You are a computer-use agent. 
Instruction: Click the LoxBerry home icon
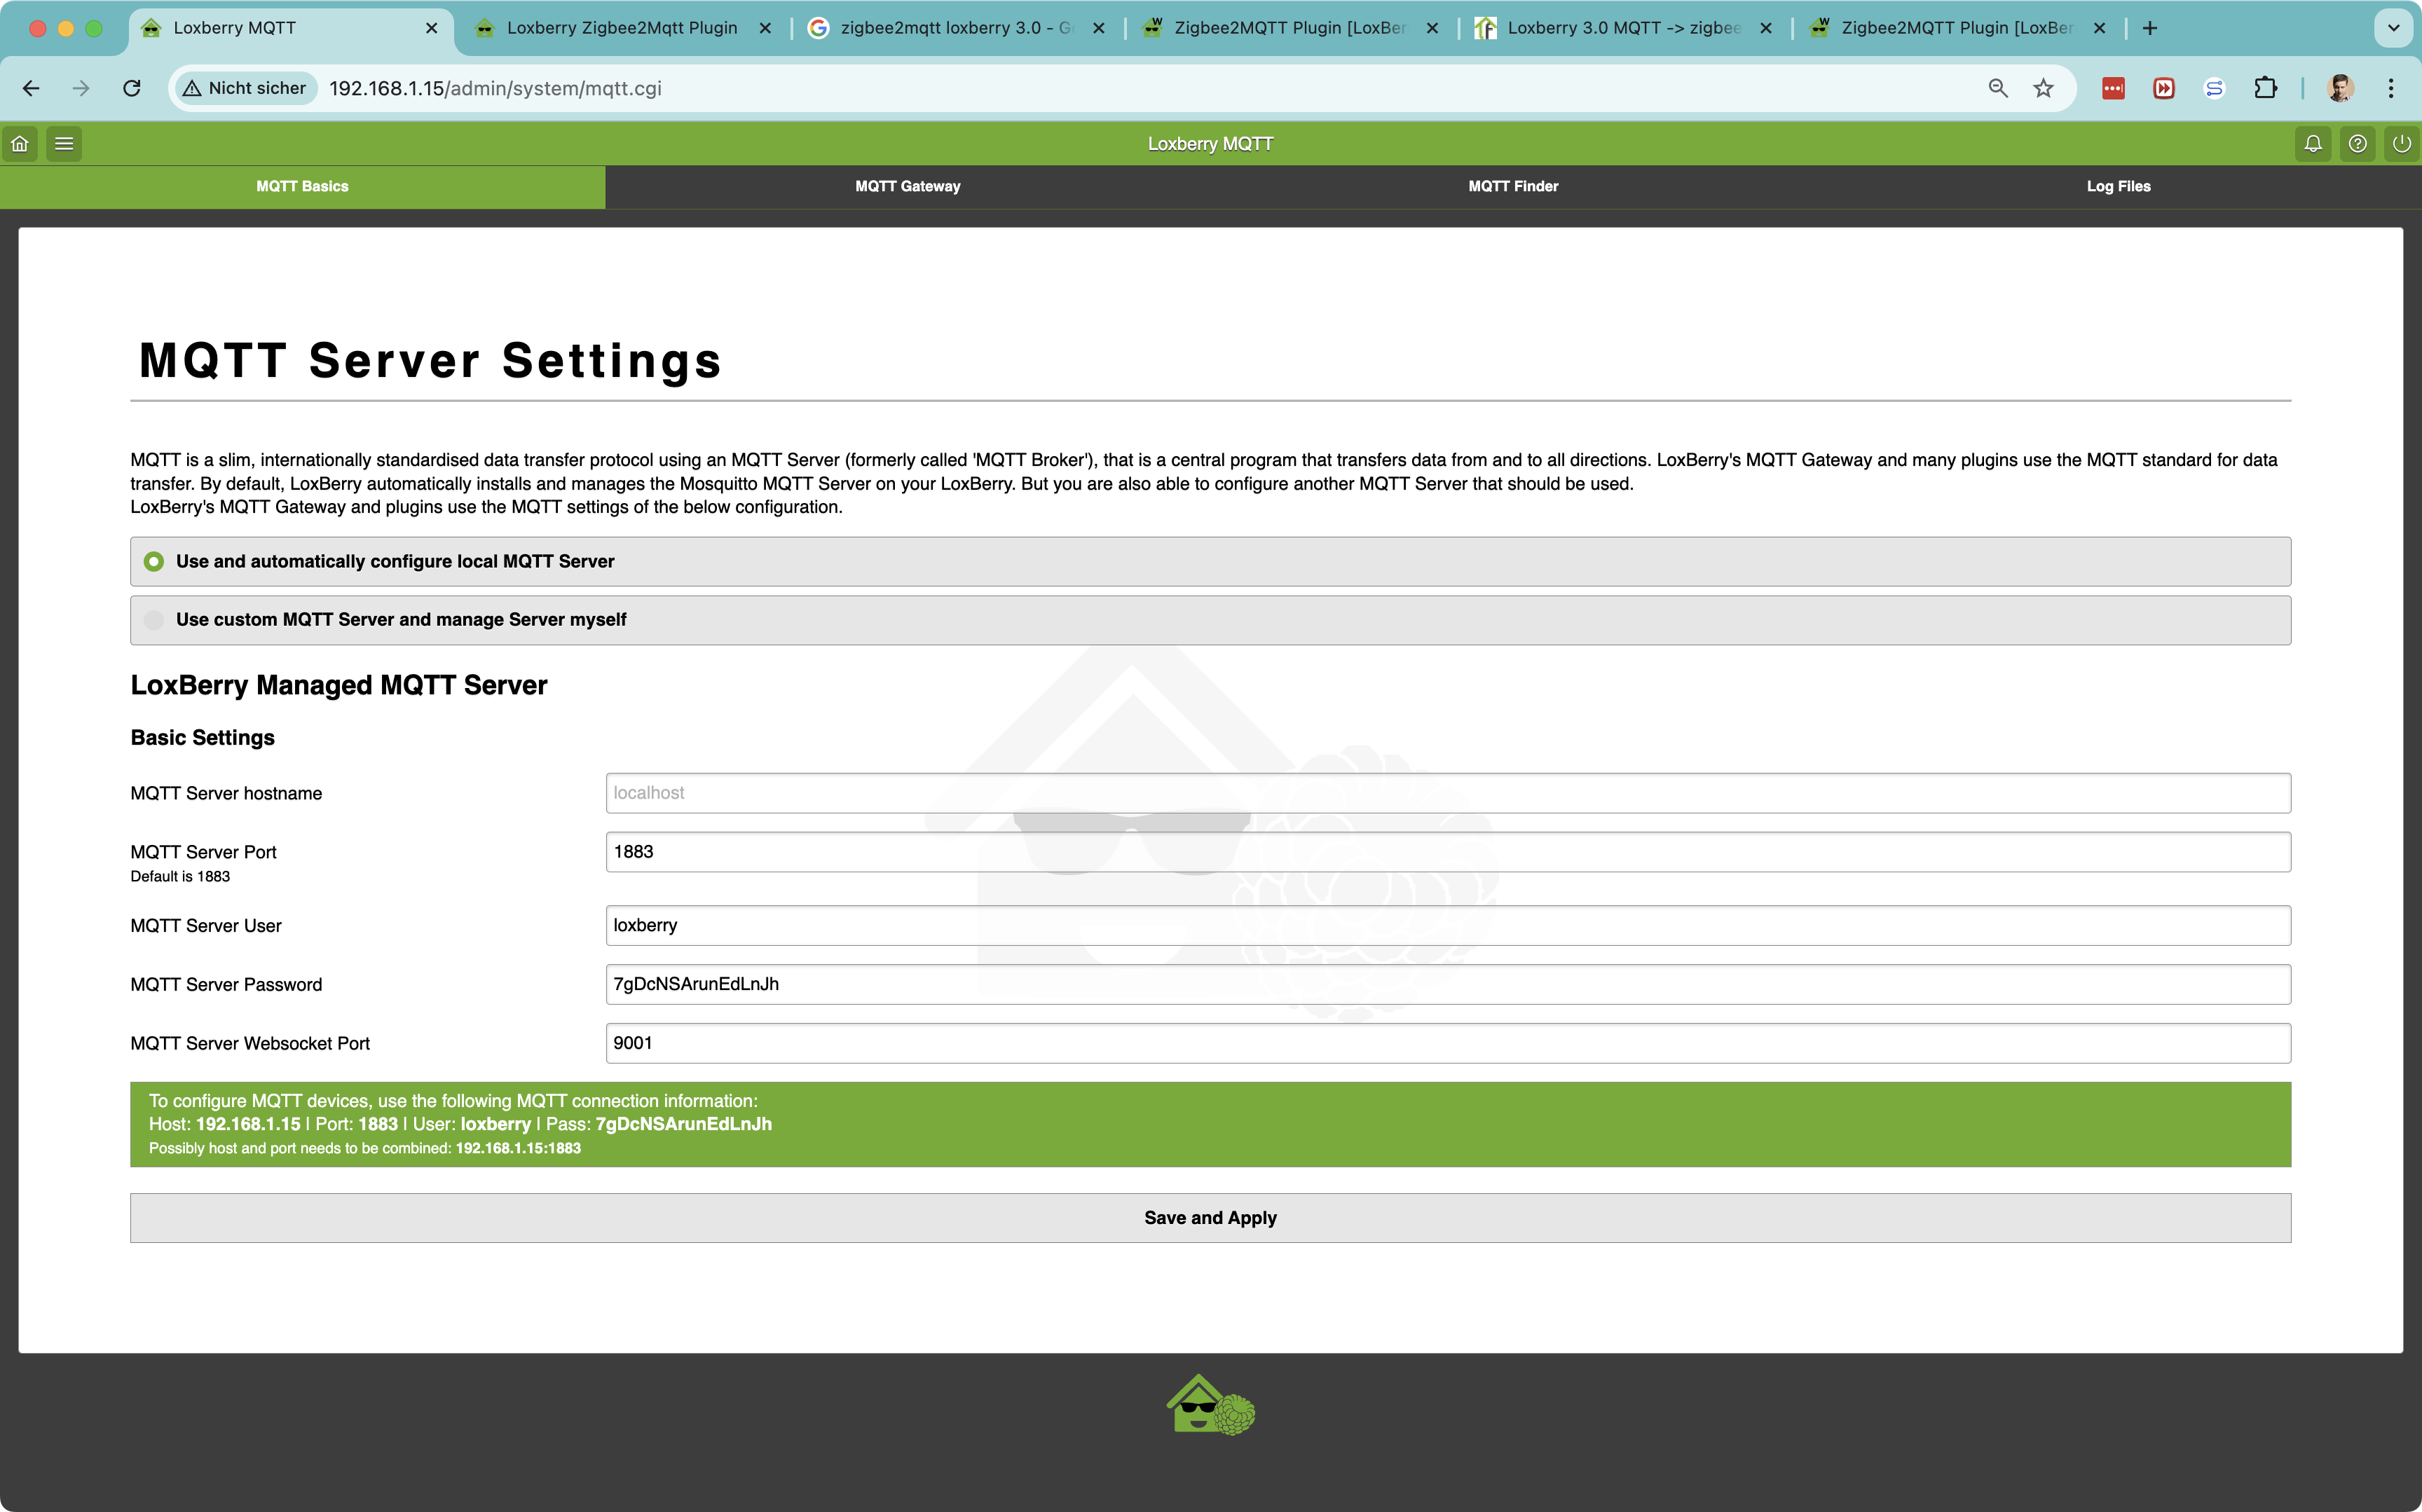20,144
